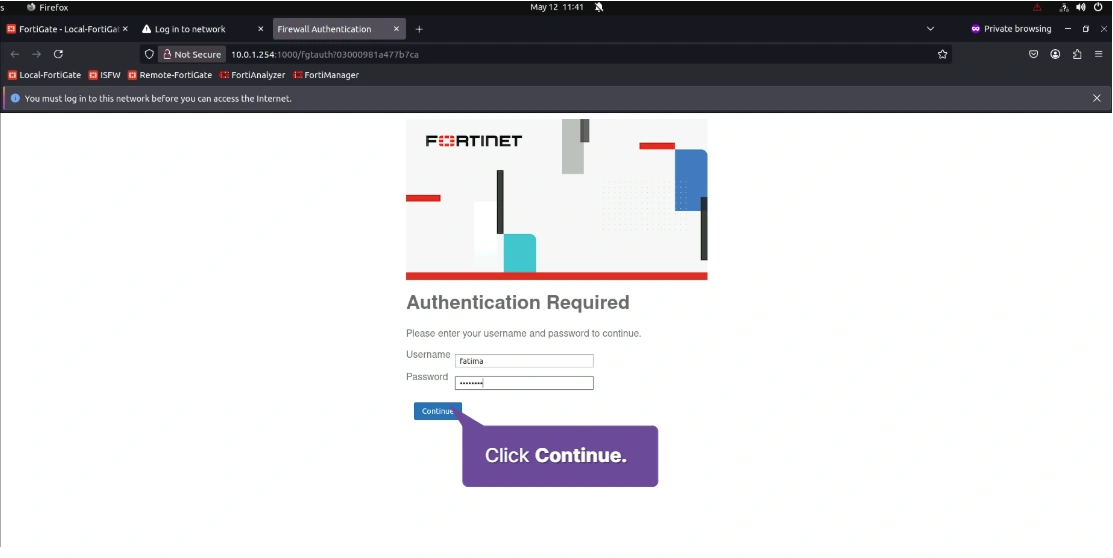Viewport: 1113px width, 558px height.
Task: Click the red warning tray icon
Action: pos(1037,7)
